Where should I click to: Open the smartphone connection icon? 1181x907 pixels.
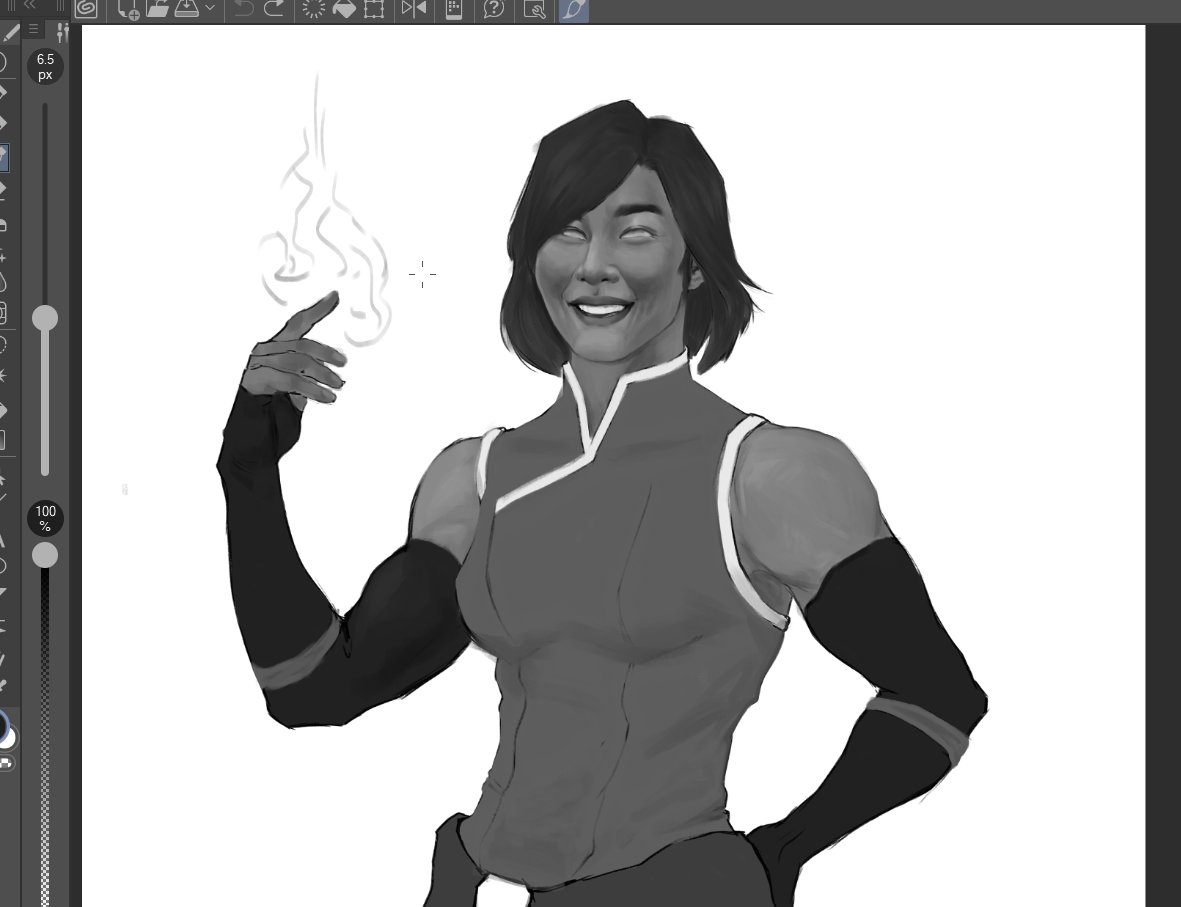pyautogui.click(x=453, y=9)
